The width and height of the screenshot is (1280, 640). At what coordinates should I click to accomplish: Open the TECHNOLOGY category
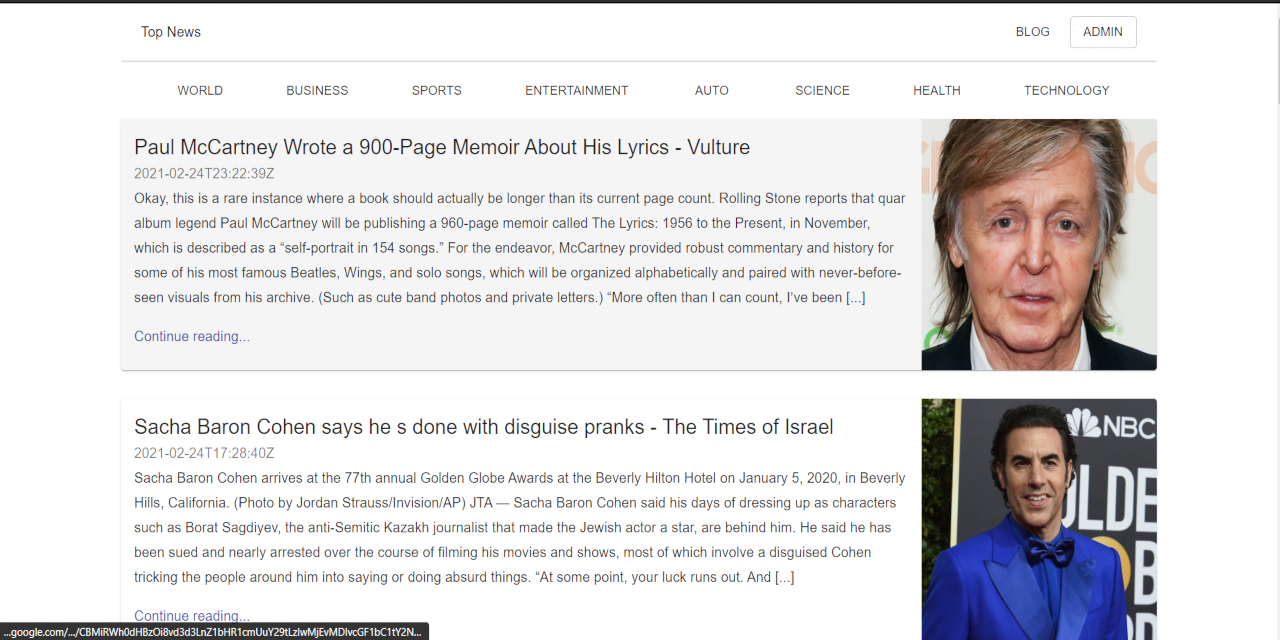[x=1067, y=90]
